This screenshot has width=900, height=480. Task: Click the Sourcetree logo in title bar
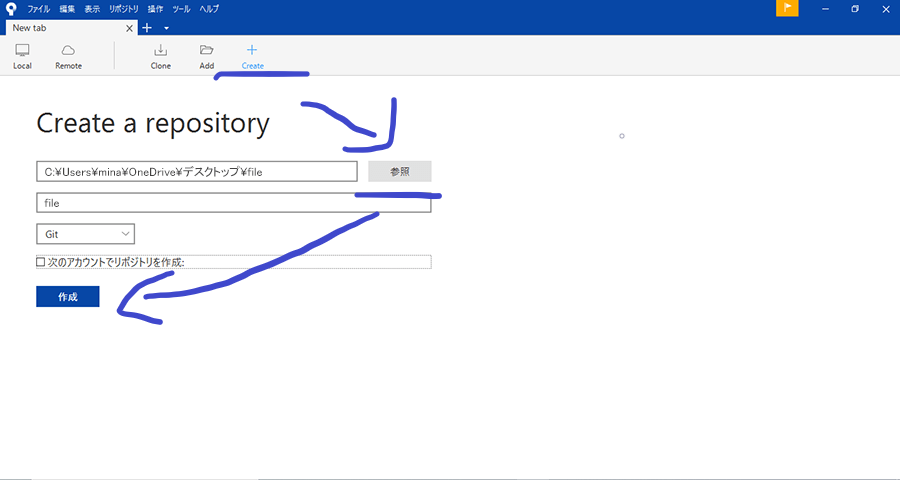pos(10,9)
